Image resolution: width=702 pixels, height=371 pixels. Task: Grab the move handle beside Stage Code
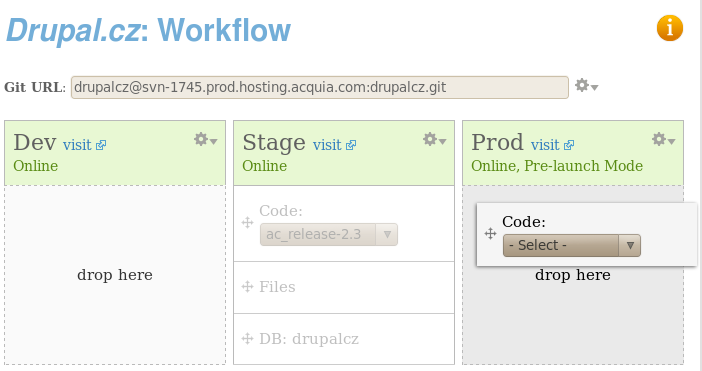(248, 222)
